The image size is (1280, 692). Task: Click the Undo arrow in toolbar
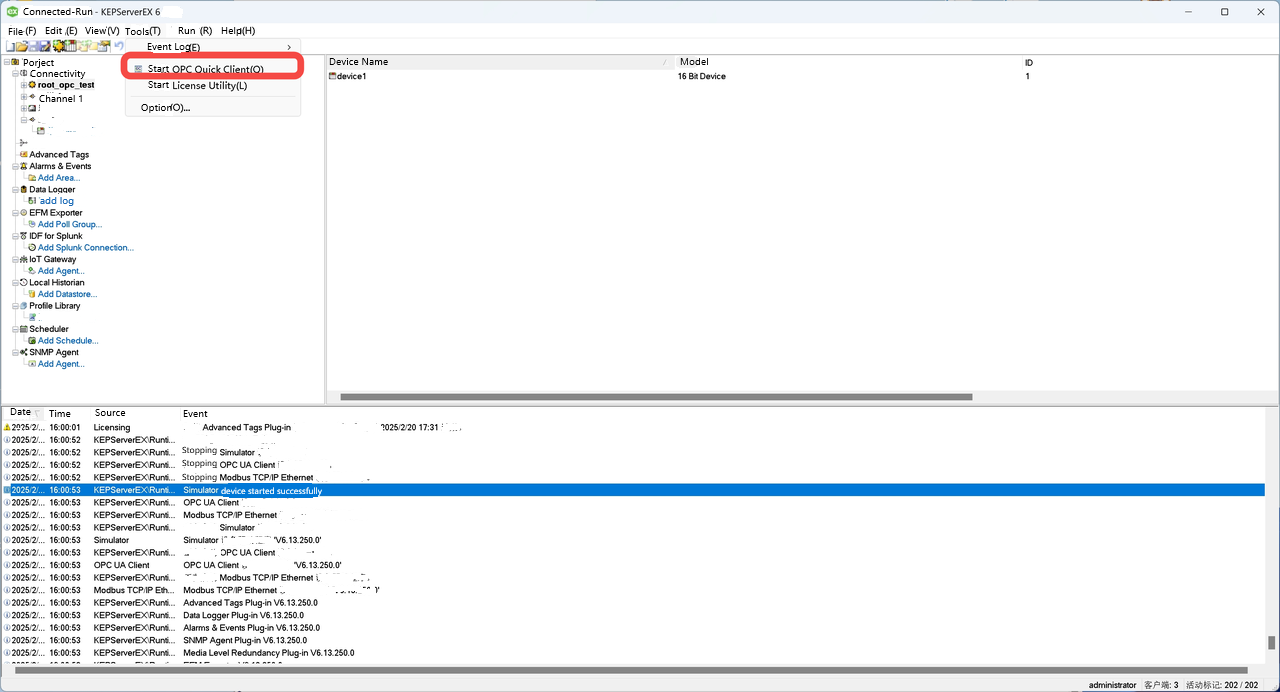pos(119,47)
